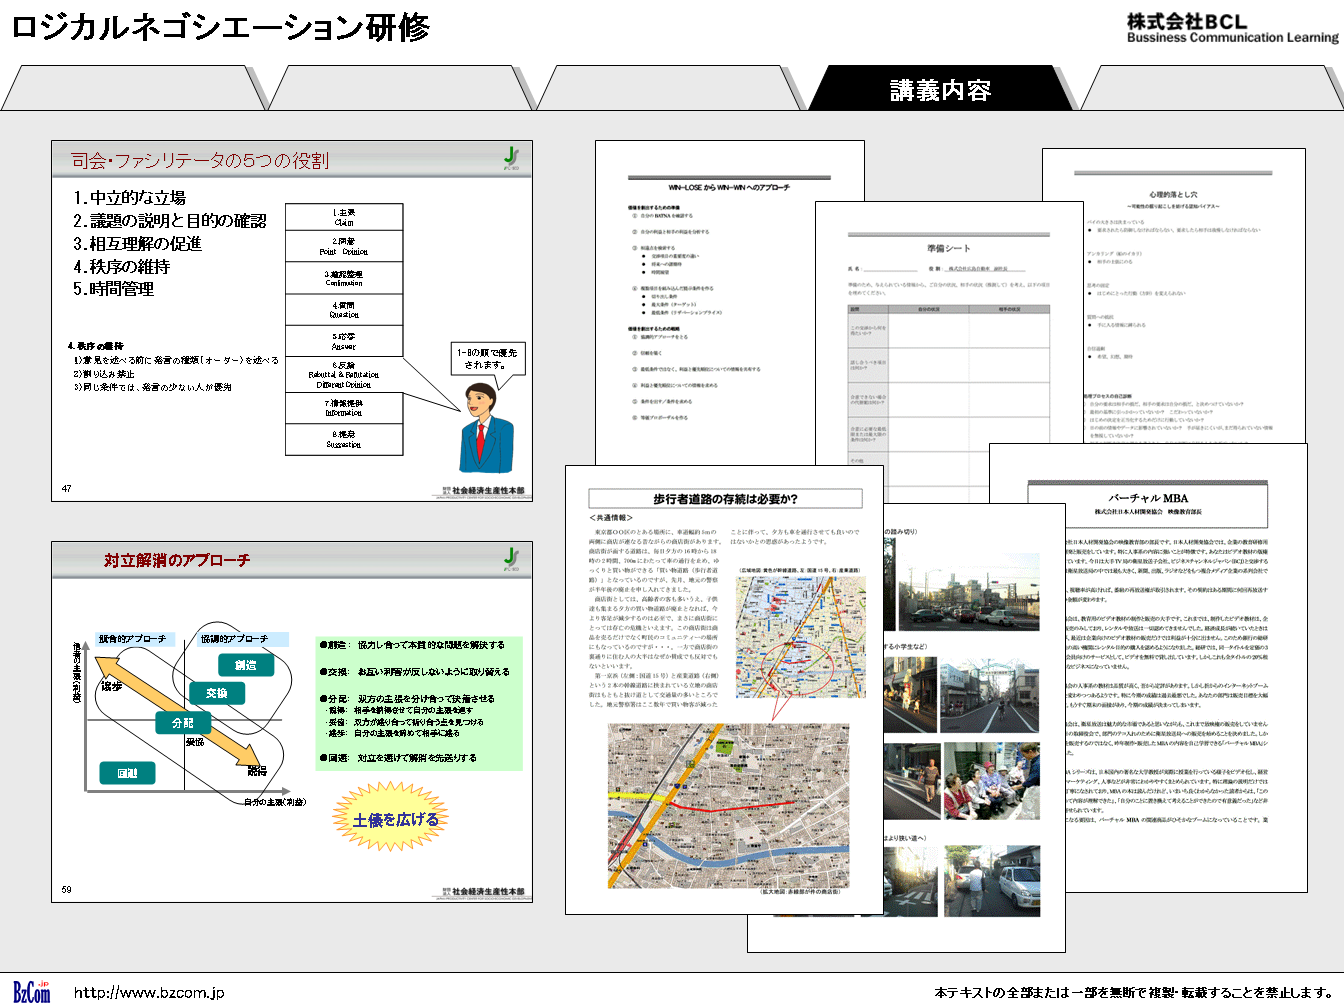
Task: Select the 講義内容 tab
Action: coord(940,90)
